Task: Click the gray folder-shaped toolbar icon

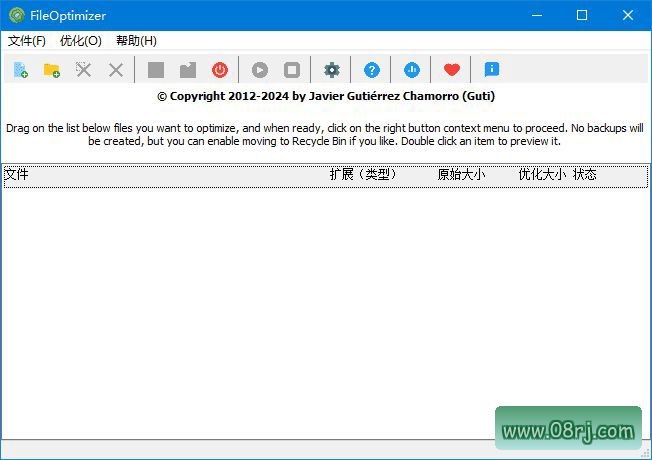Action: pyautogui.click(x=188, y=70)
